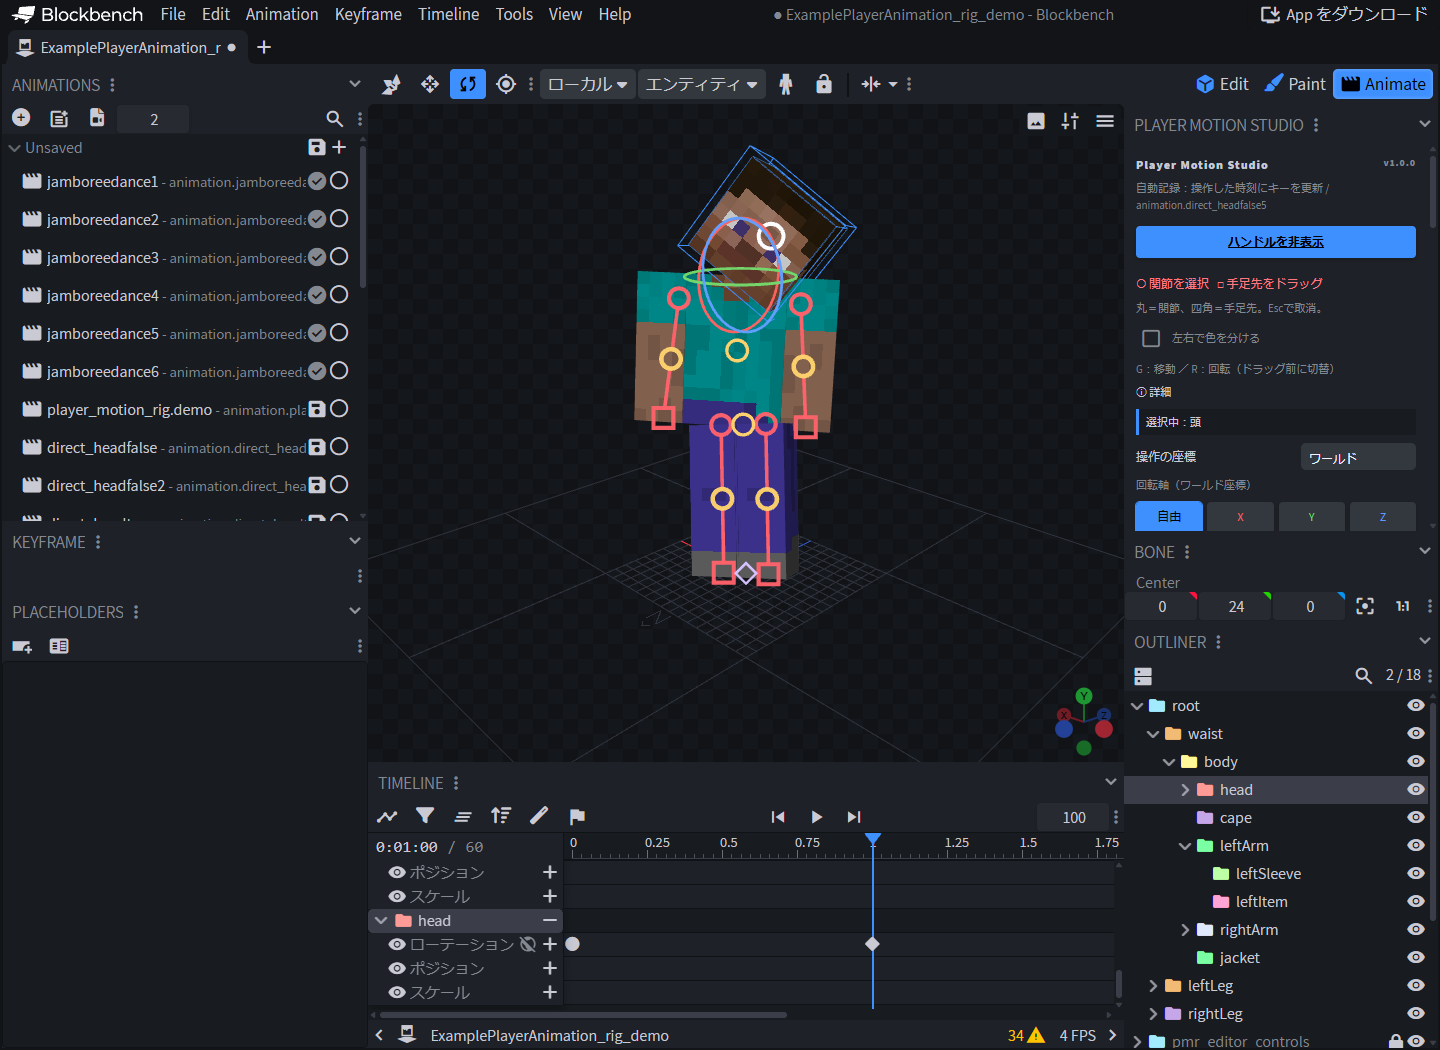Click the add animation plus icon
The height and width of the screenshot is (1050, 1440).
(21, 118)
